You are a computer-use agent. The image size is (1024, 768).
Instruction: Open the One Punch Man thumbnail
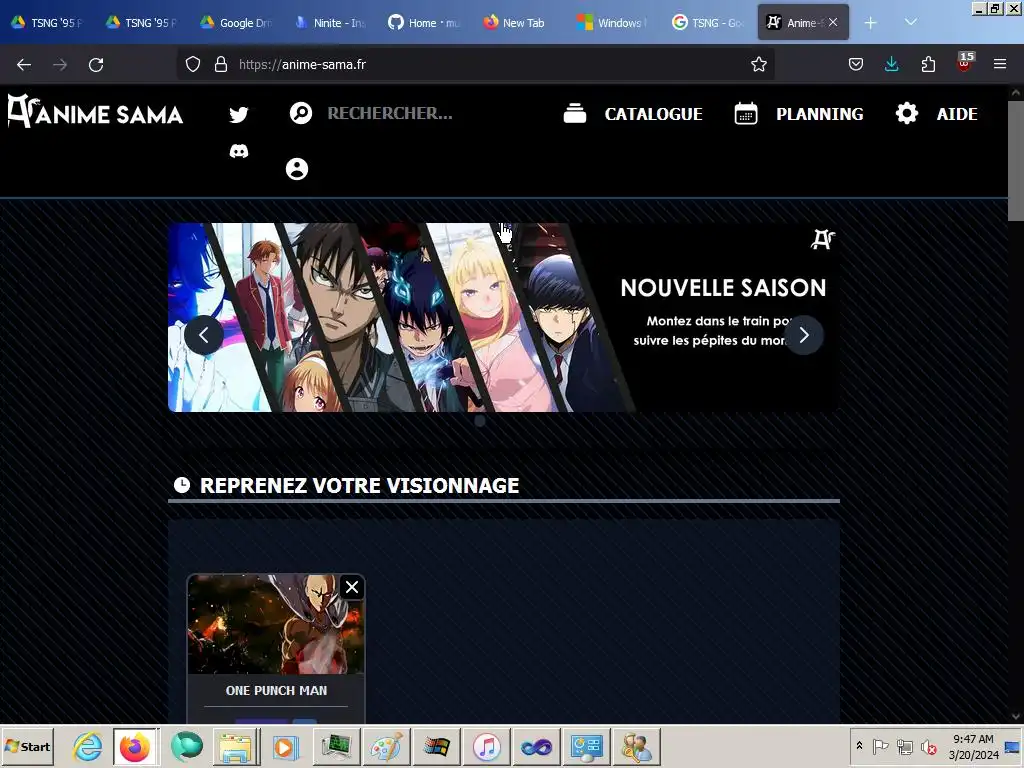pyautogui.click(x=276, y=624)
